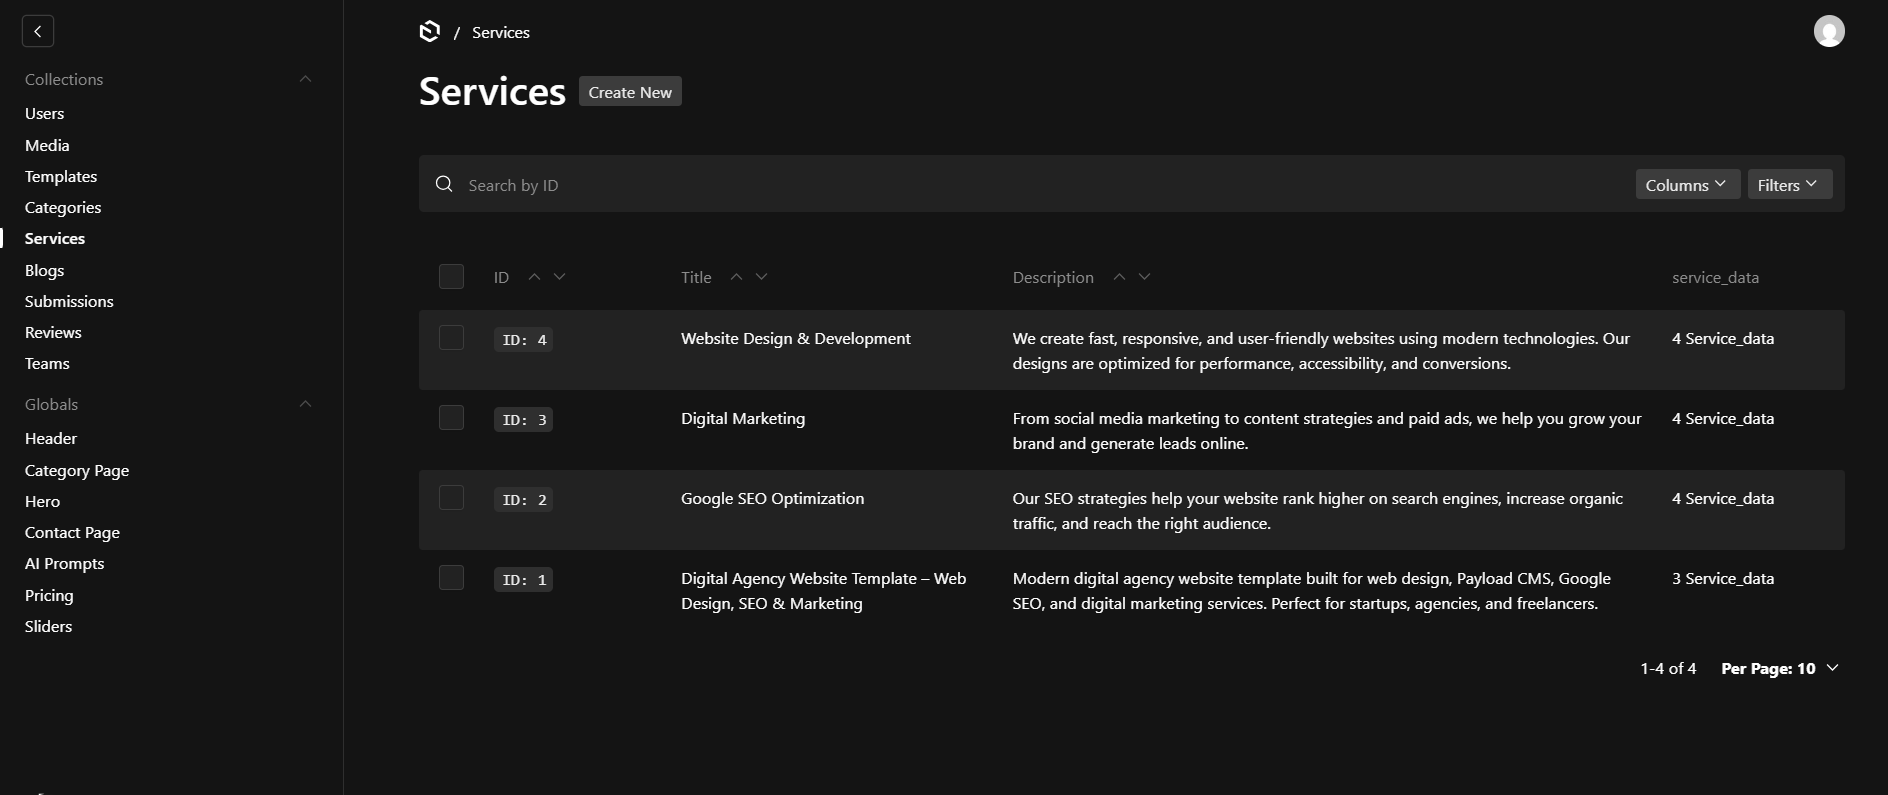The width and height of the screenshot is (1888, 795).
Task: Go to Blogs collection in sidebar
Action: click(x=44, y=270)
